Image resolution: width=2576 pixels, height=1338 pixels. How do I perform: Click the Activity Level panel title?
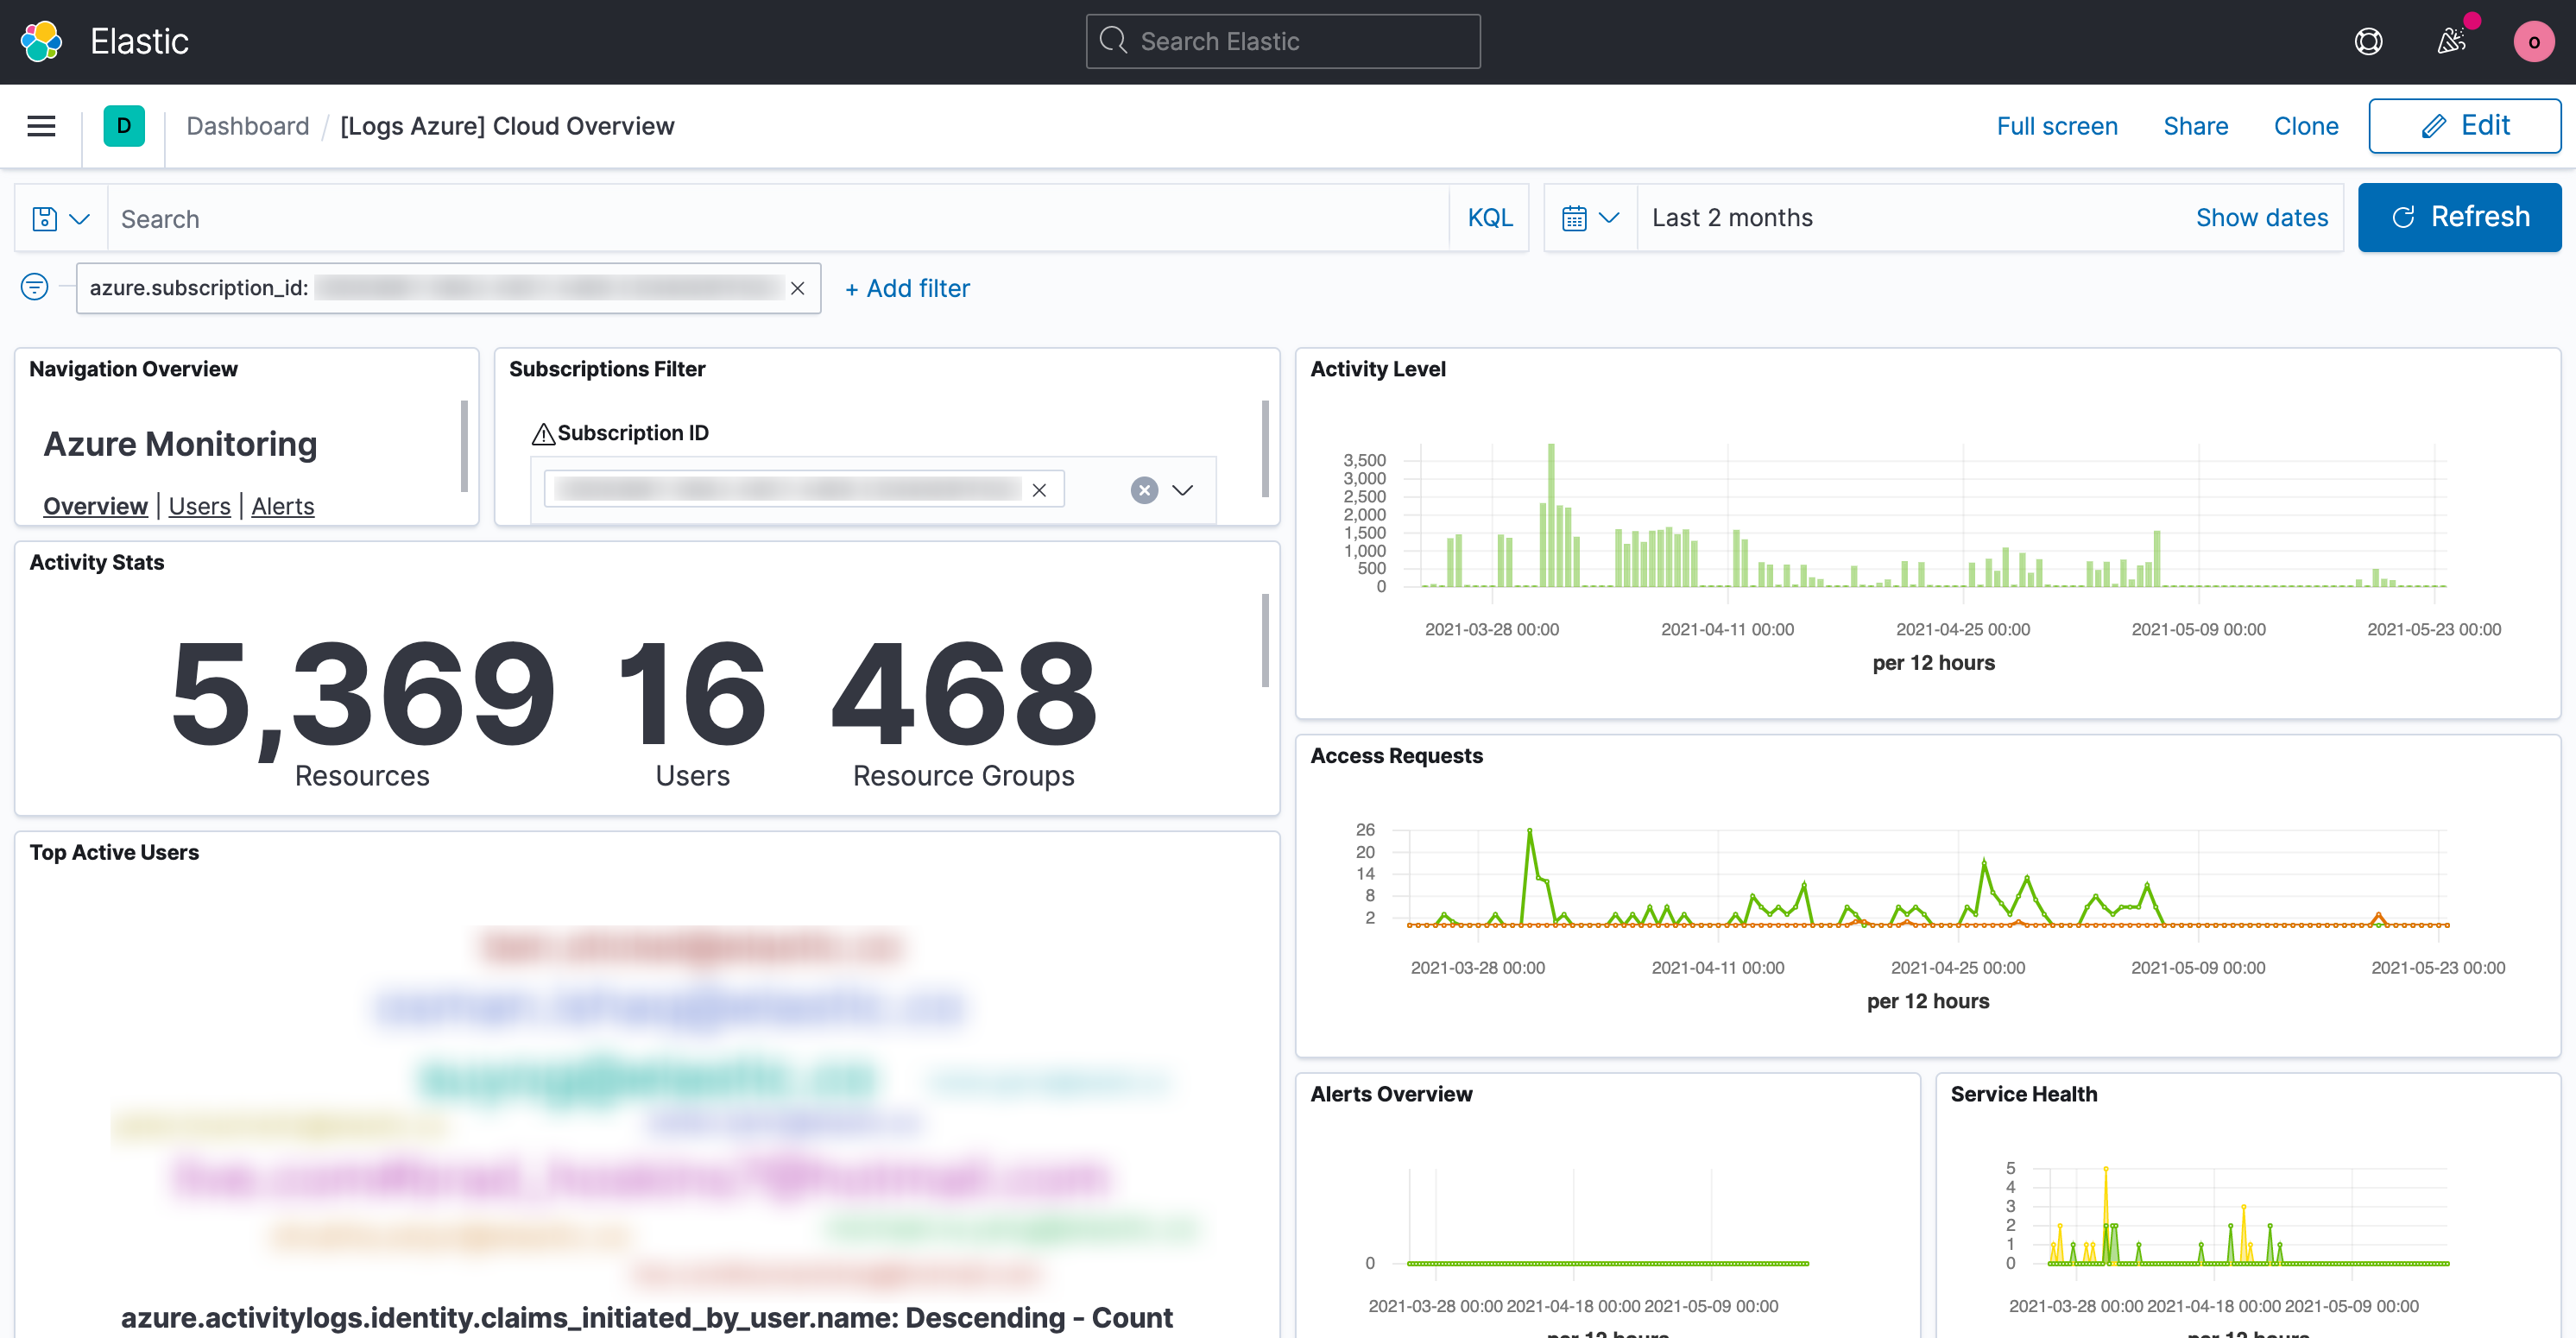pos(1377,369)
